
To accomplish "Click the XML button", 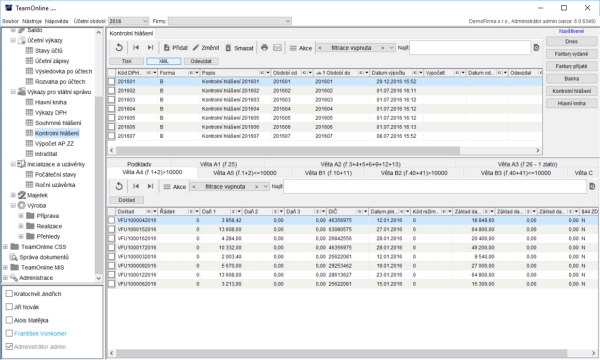I will (x=164, y=61).
